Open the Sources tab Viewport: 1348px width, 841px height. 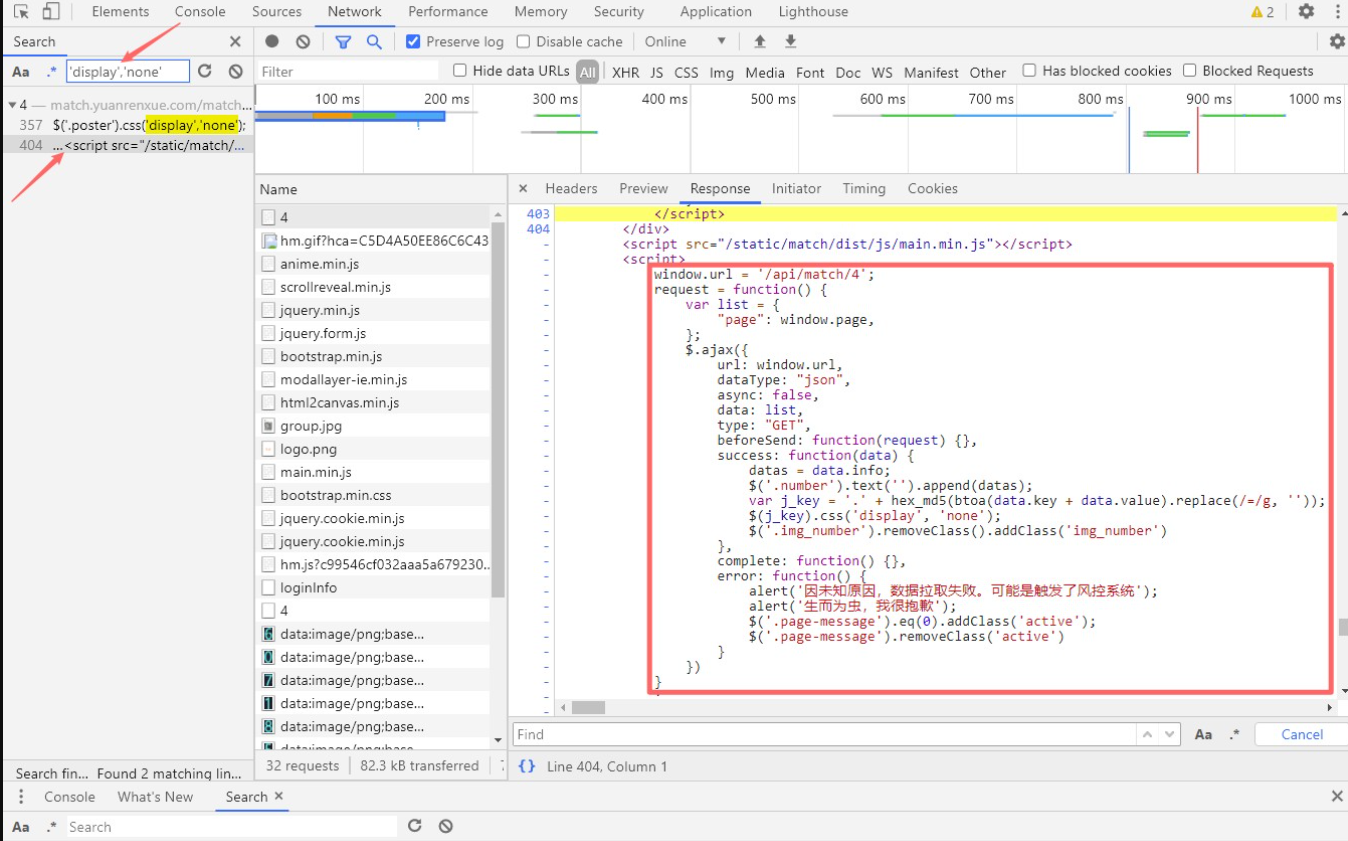[x=277, y=12]
